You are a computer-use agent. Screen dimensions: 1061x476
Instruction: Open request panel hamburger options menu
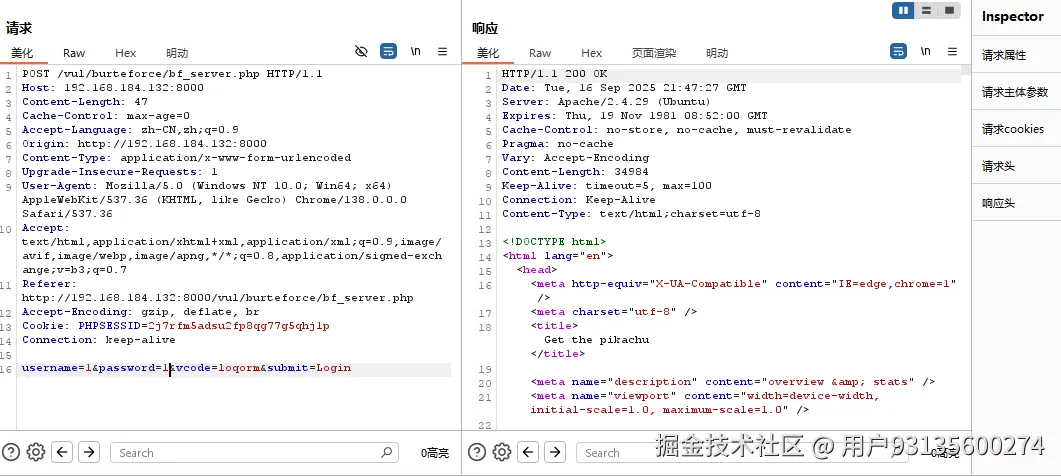pyautogui.click(x=443, y=51)
